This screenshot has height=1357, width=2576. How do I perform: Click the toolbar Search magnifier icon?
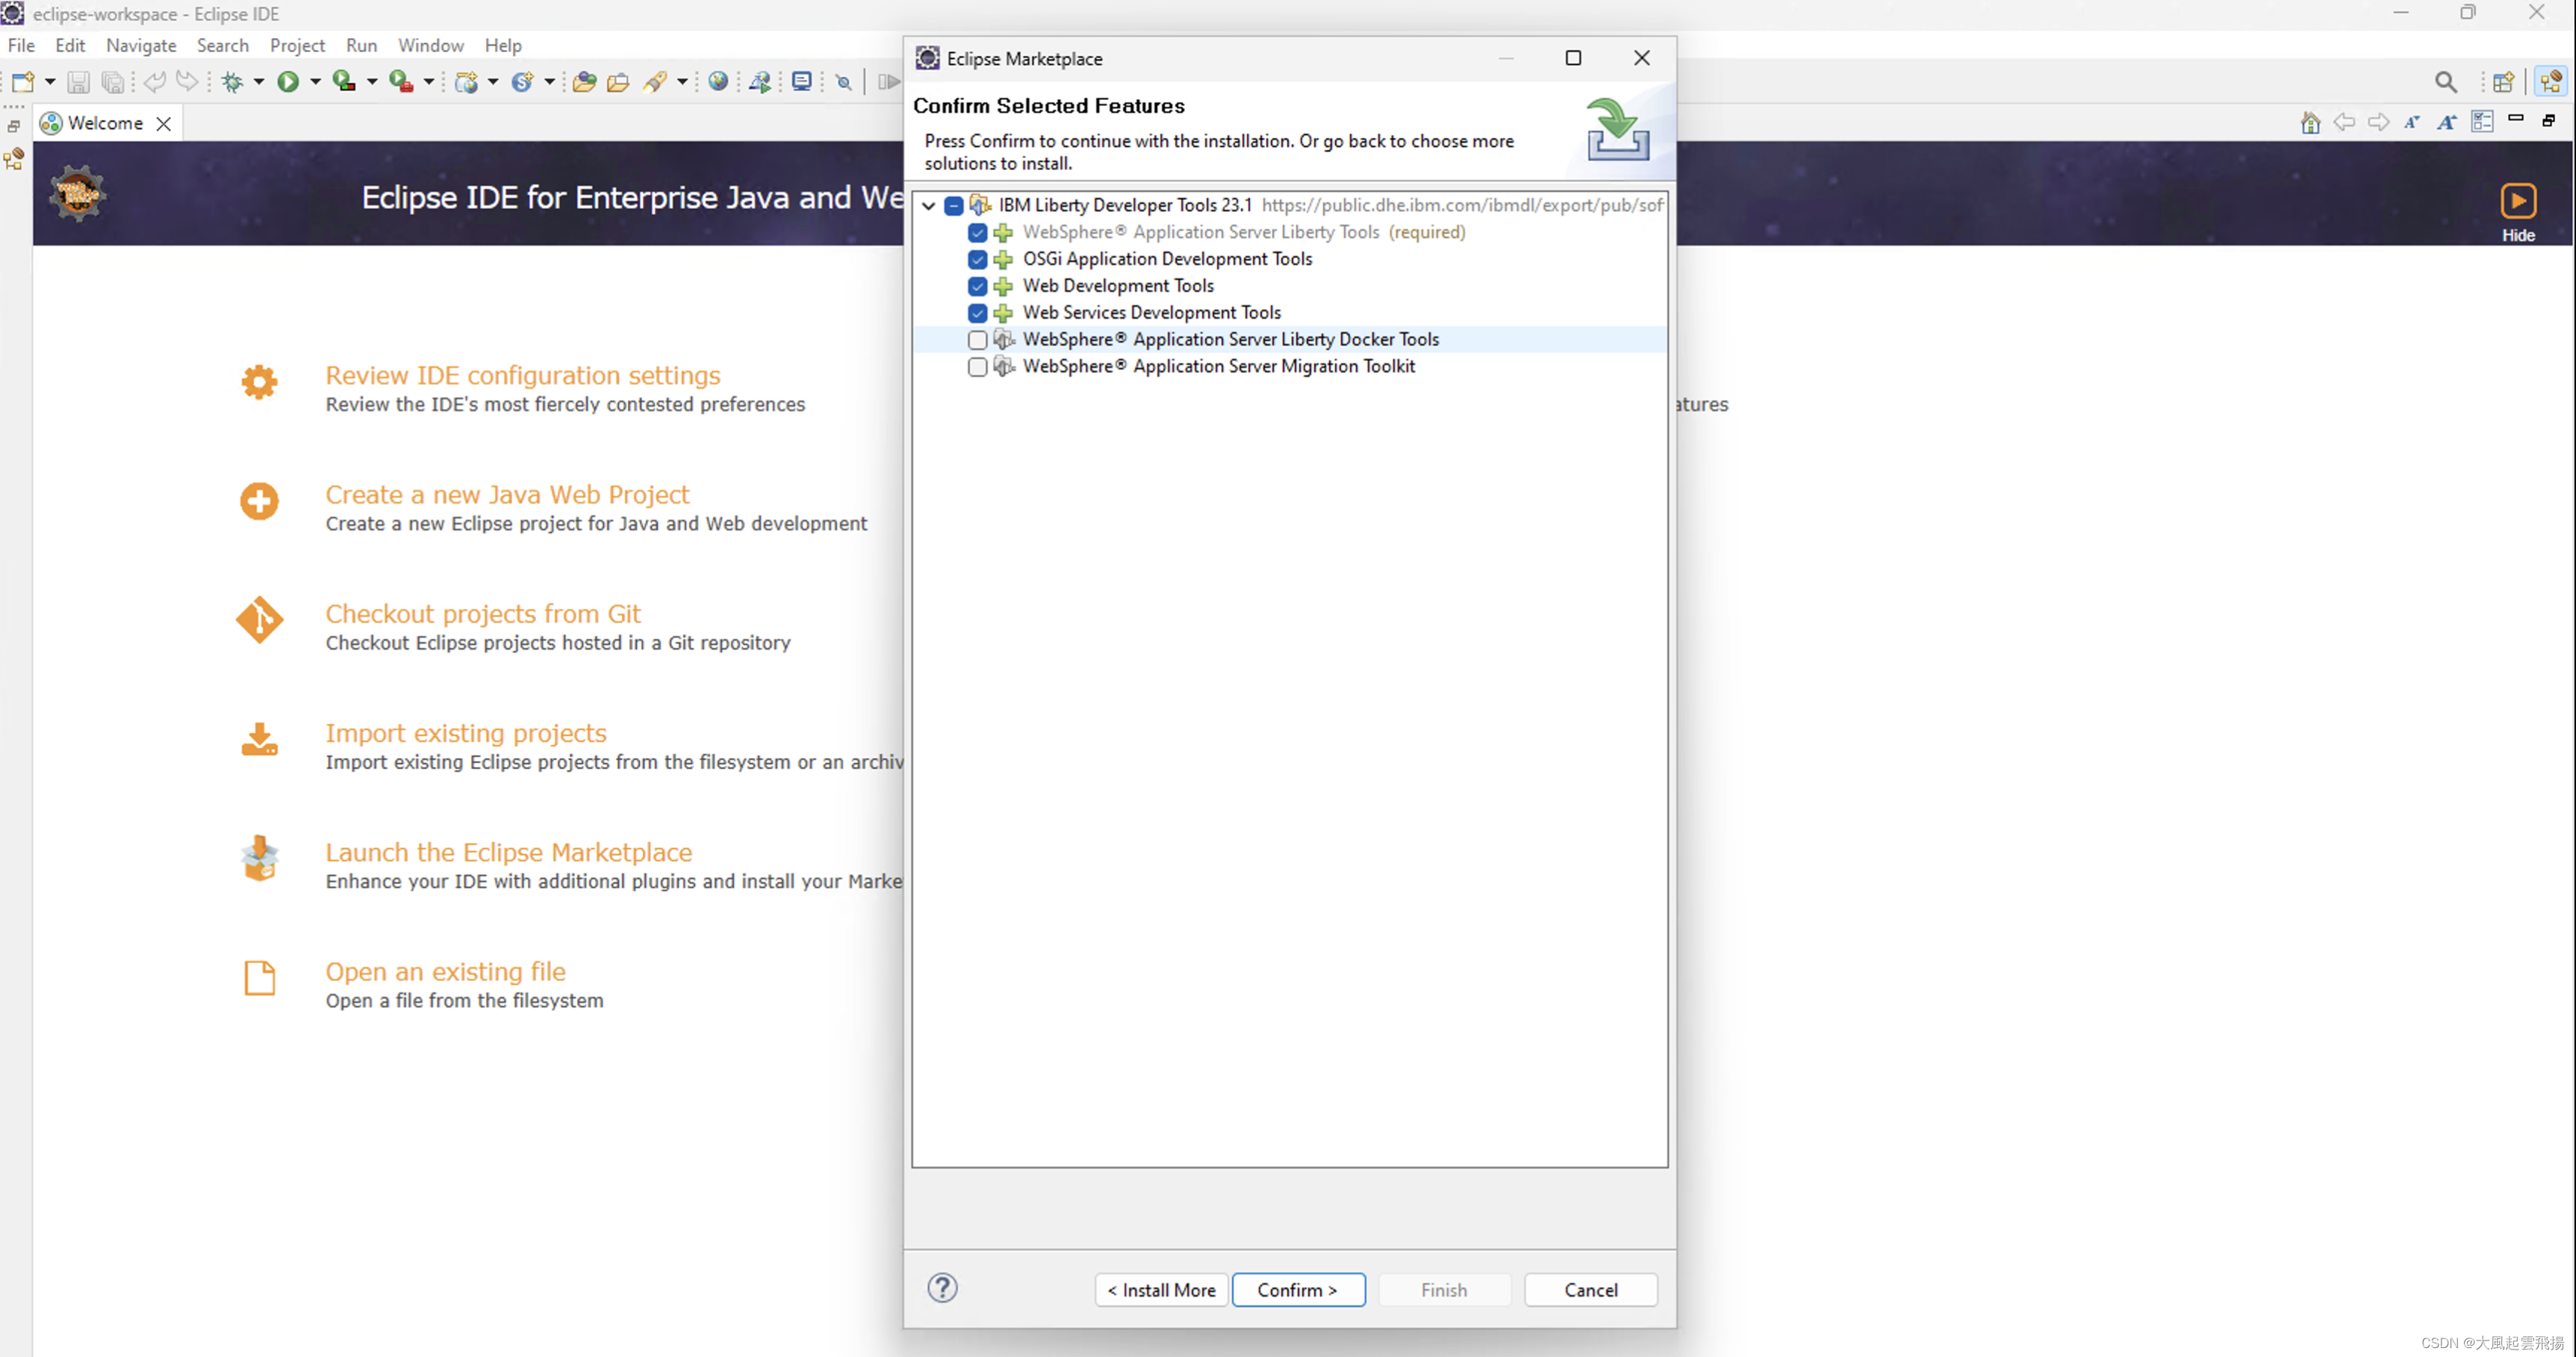[2445, 82]
